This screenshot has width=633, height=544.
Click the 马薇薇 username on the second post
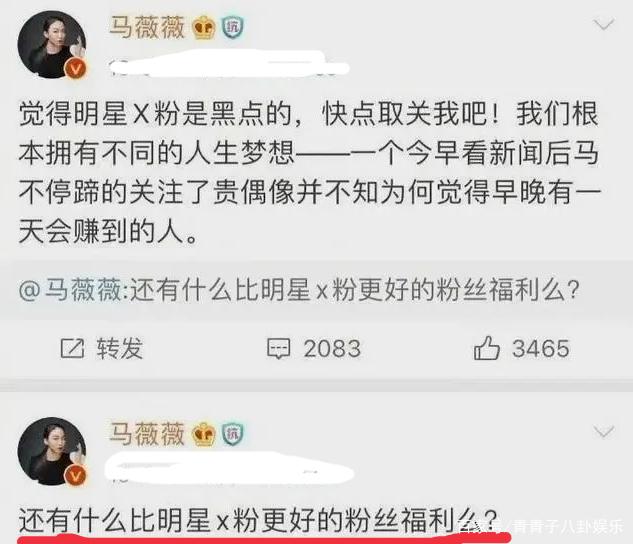pos(147,434)
